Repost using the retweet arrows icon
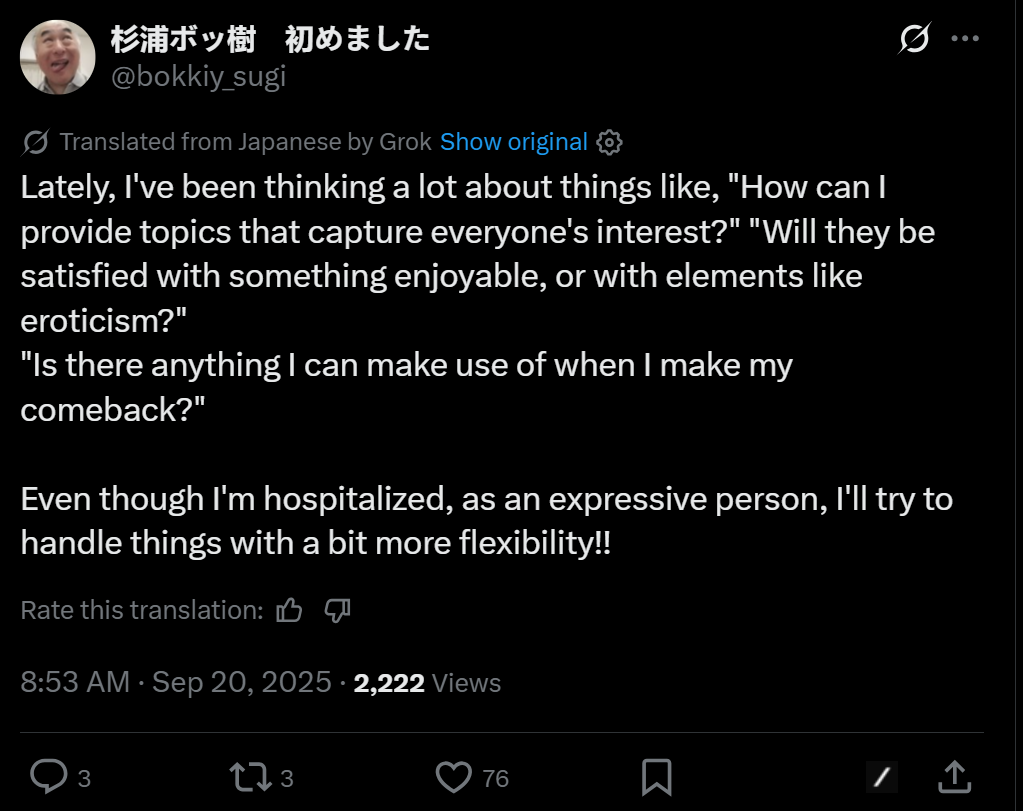 pyautogui.click(x=251, y=778)
